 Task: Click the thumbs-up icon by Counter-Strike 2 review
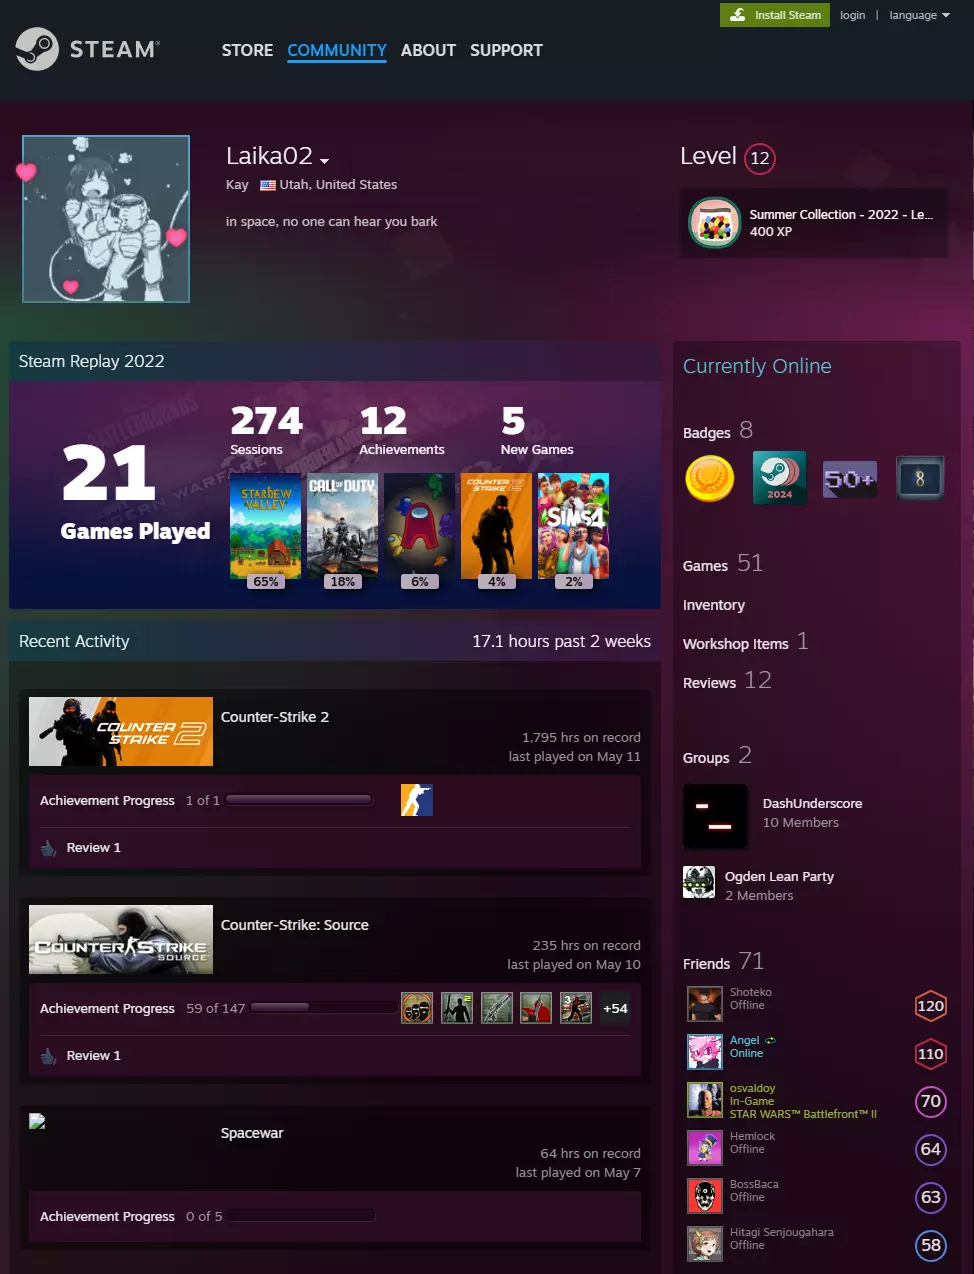click(x=49, y=848)
